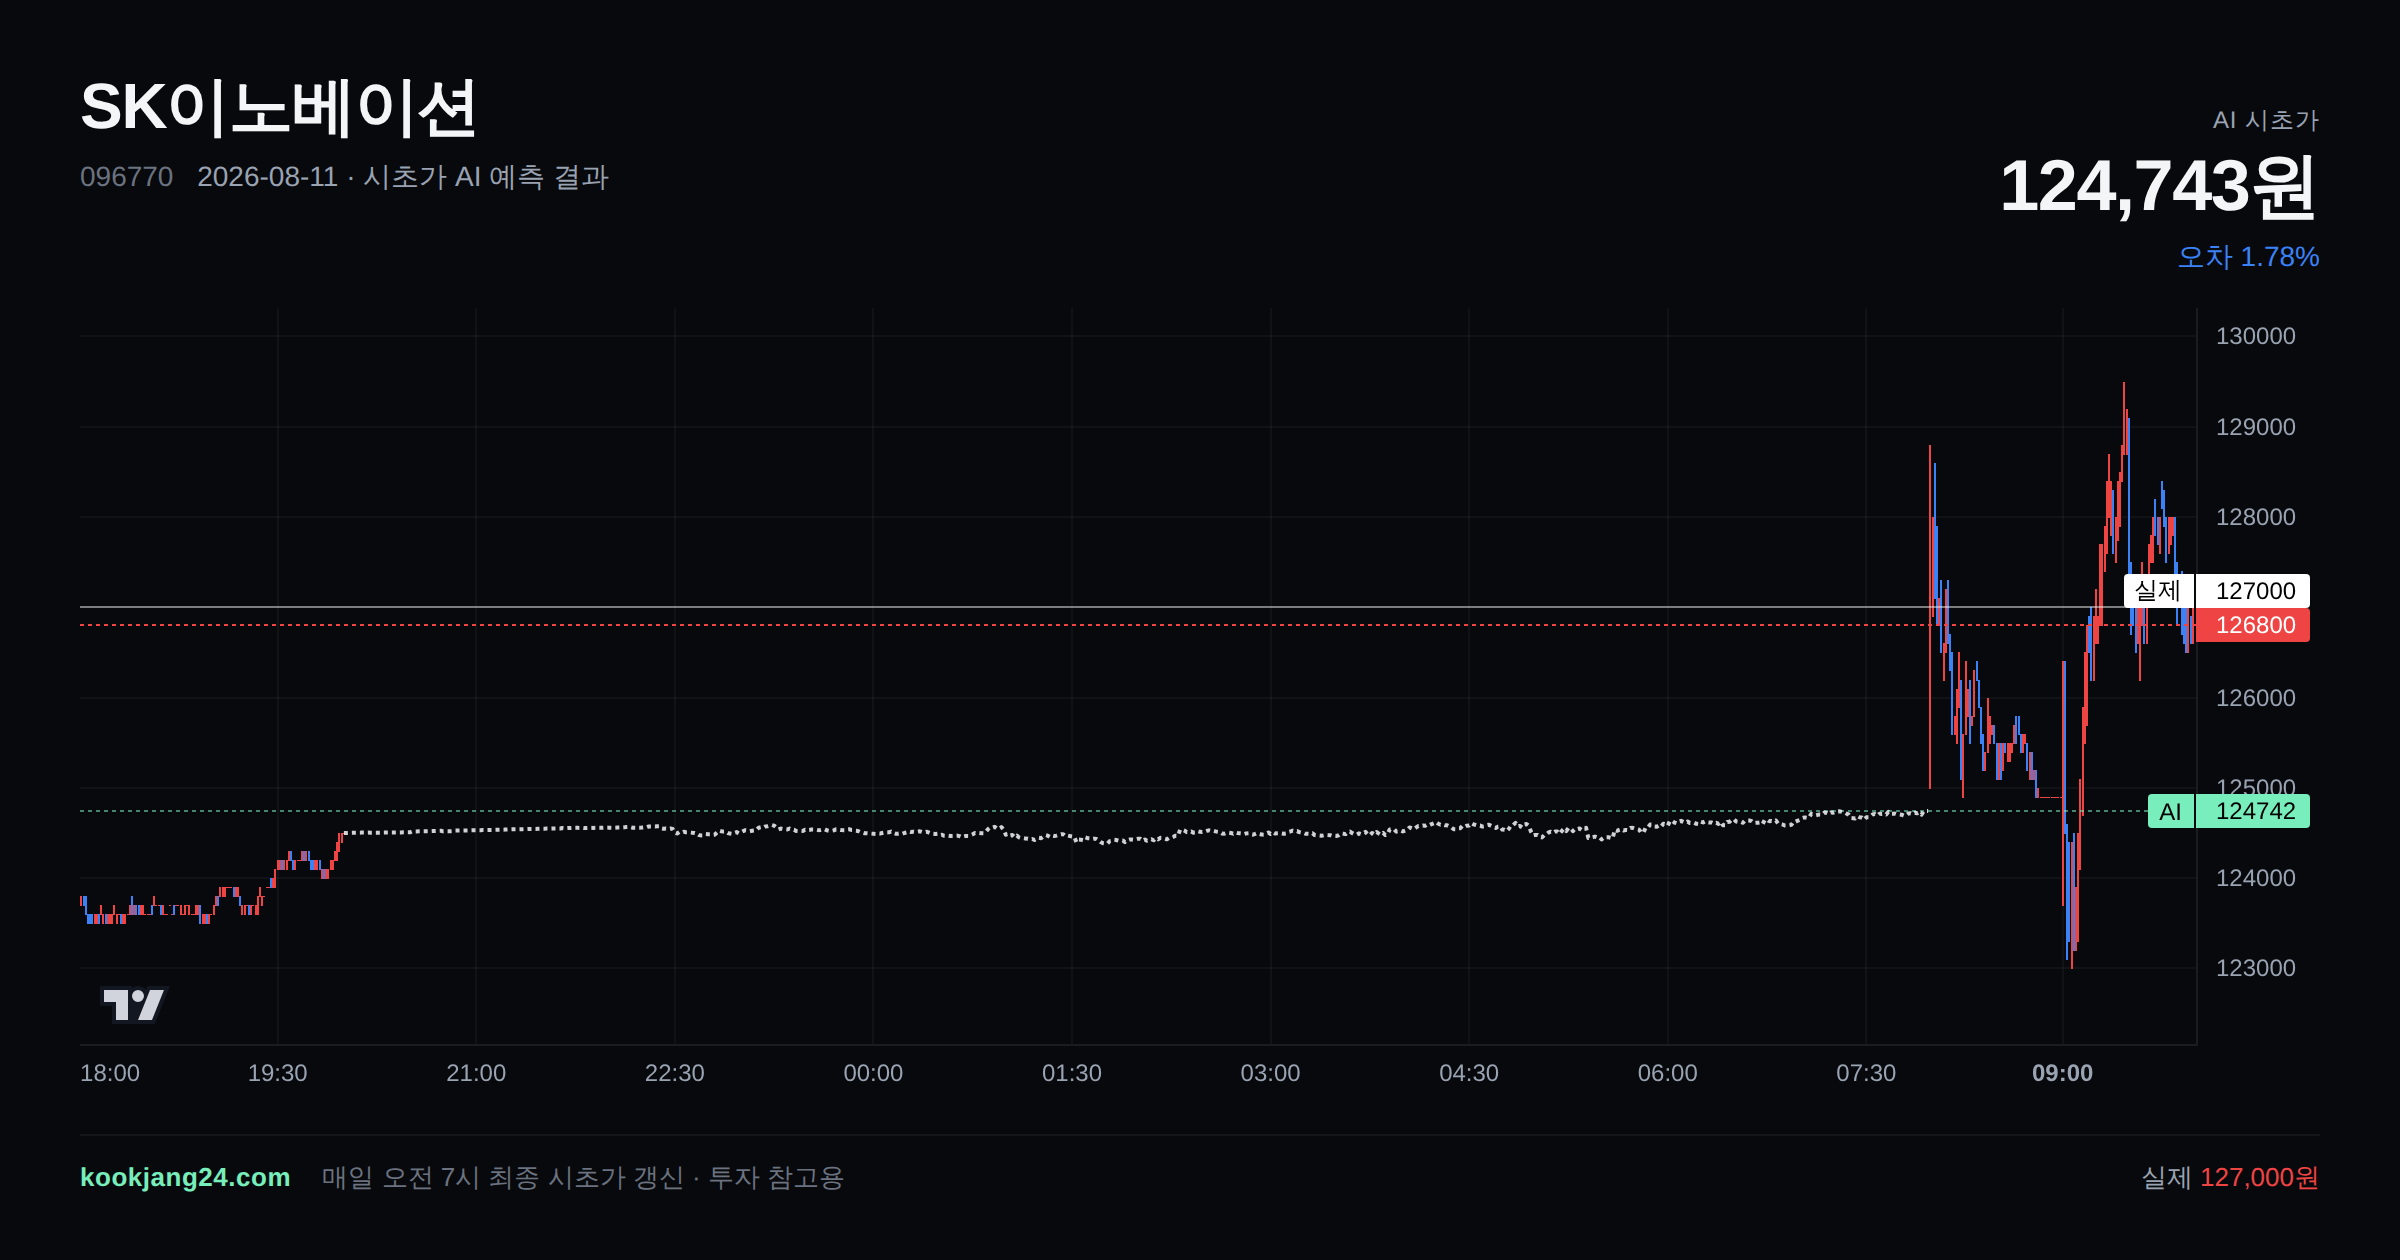The image size is (2400, 1260).
Task: Click the AI 시초가 label
Action: 2265,120
